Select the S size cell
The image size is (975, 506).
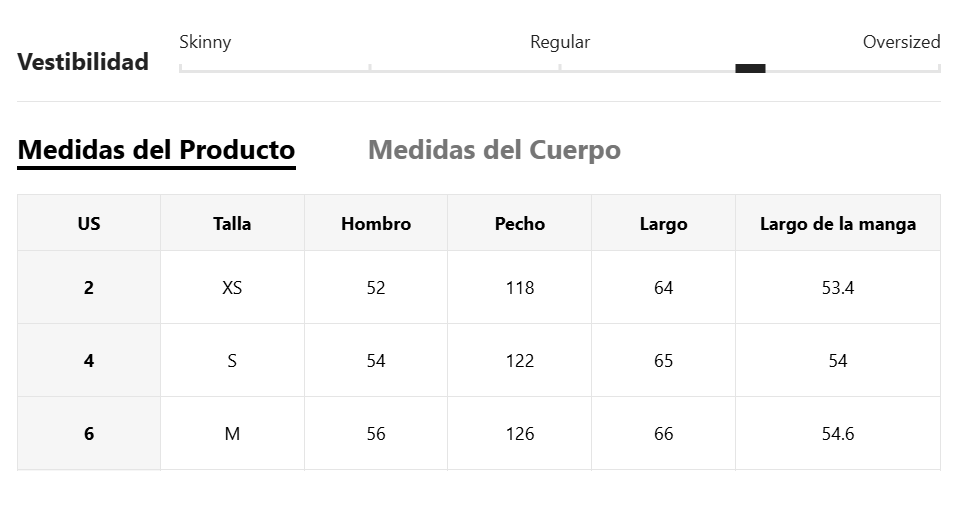click(x=232, y=361)
